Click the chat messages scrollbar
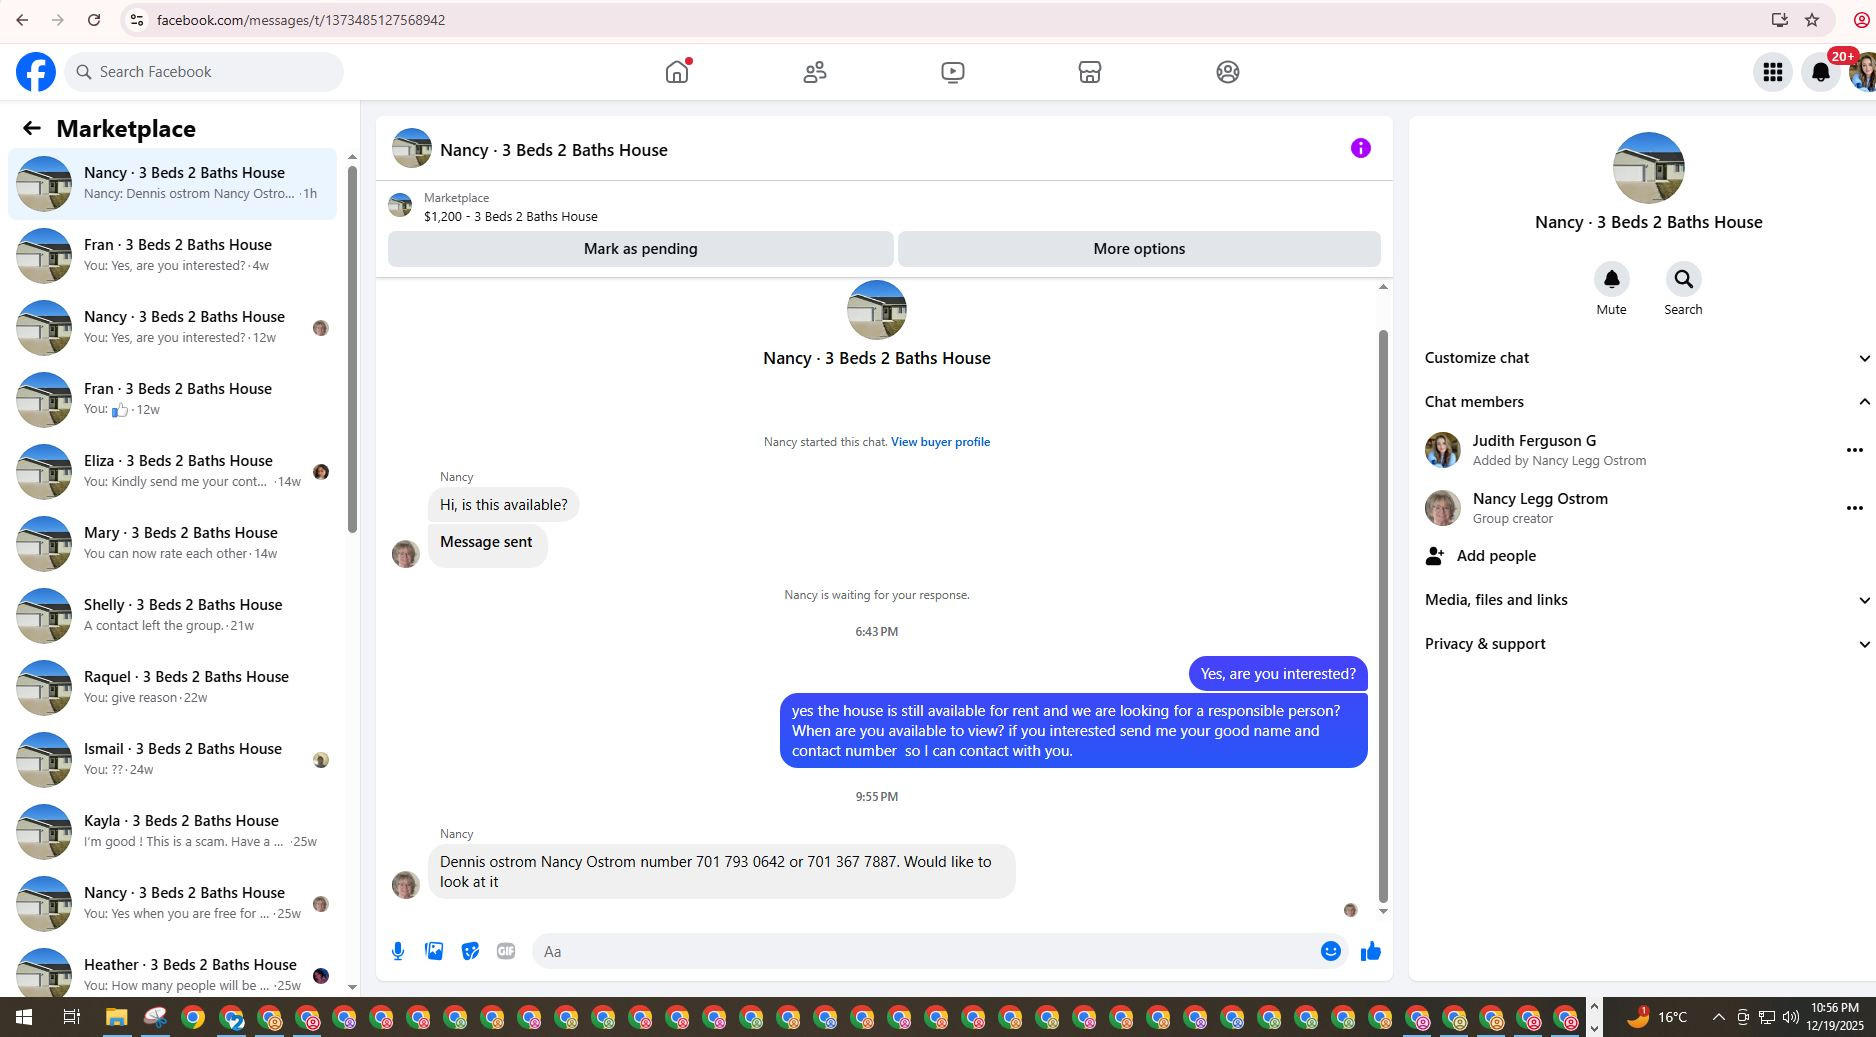1876x1037 pixels. (1383, 615)
